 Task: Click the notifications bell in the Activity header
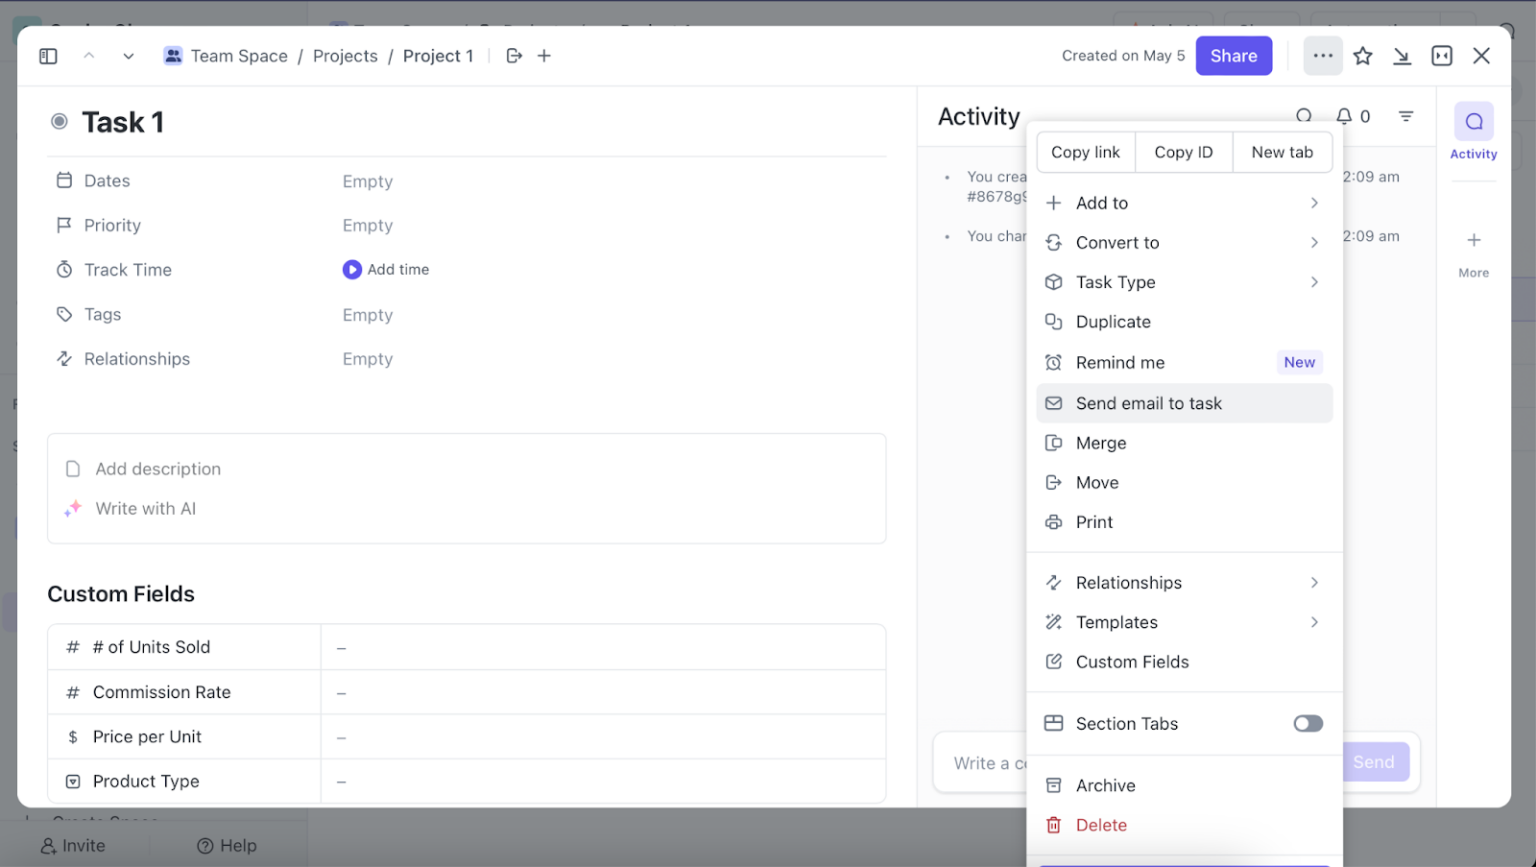1344,116
